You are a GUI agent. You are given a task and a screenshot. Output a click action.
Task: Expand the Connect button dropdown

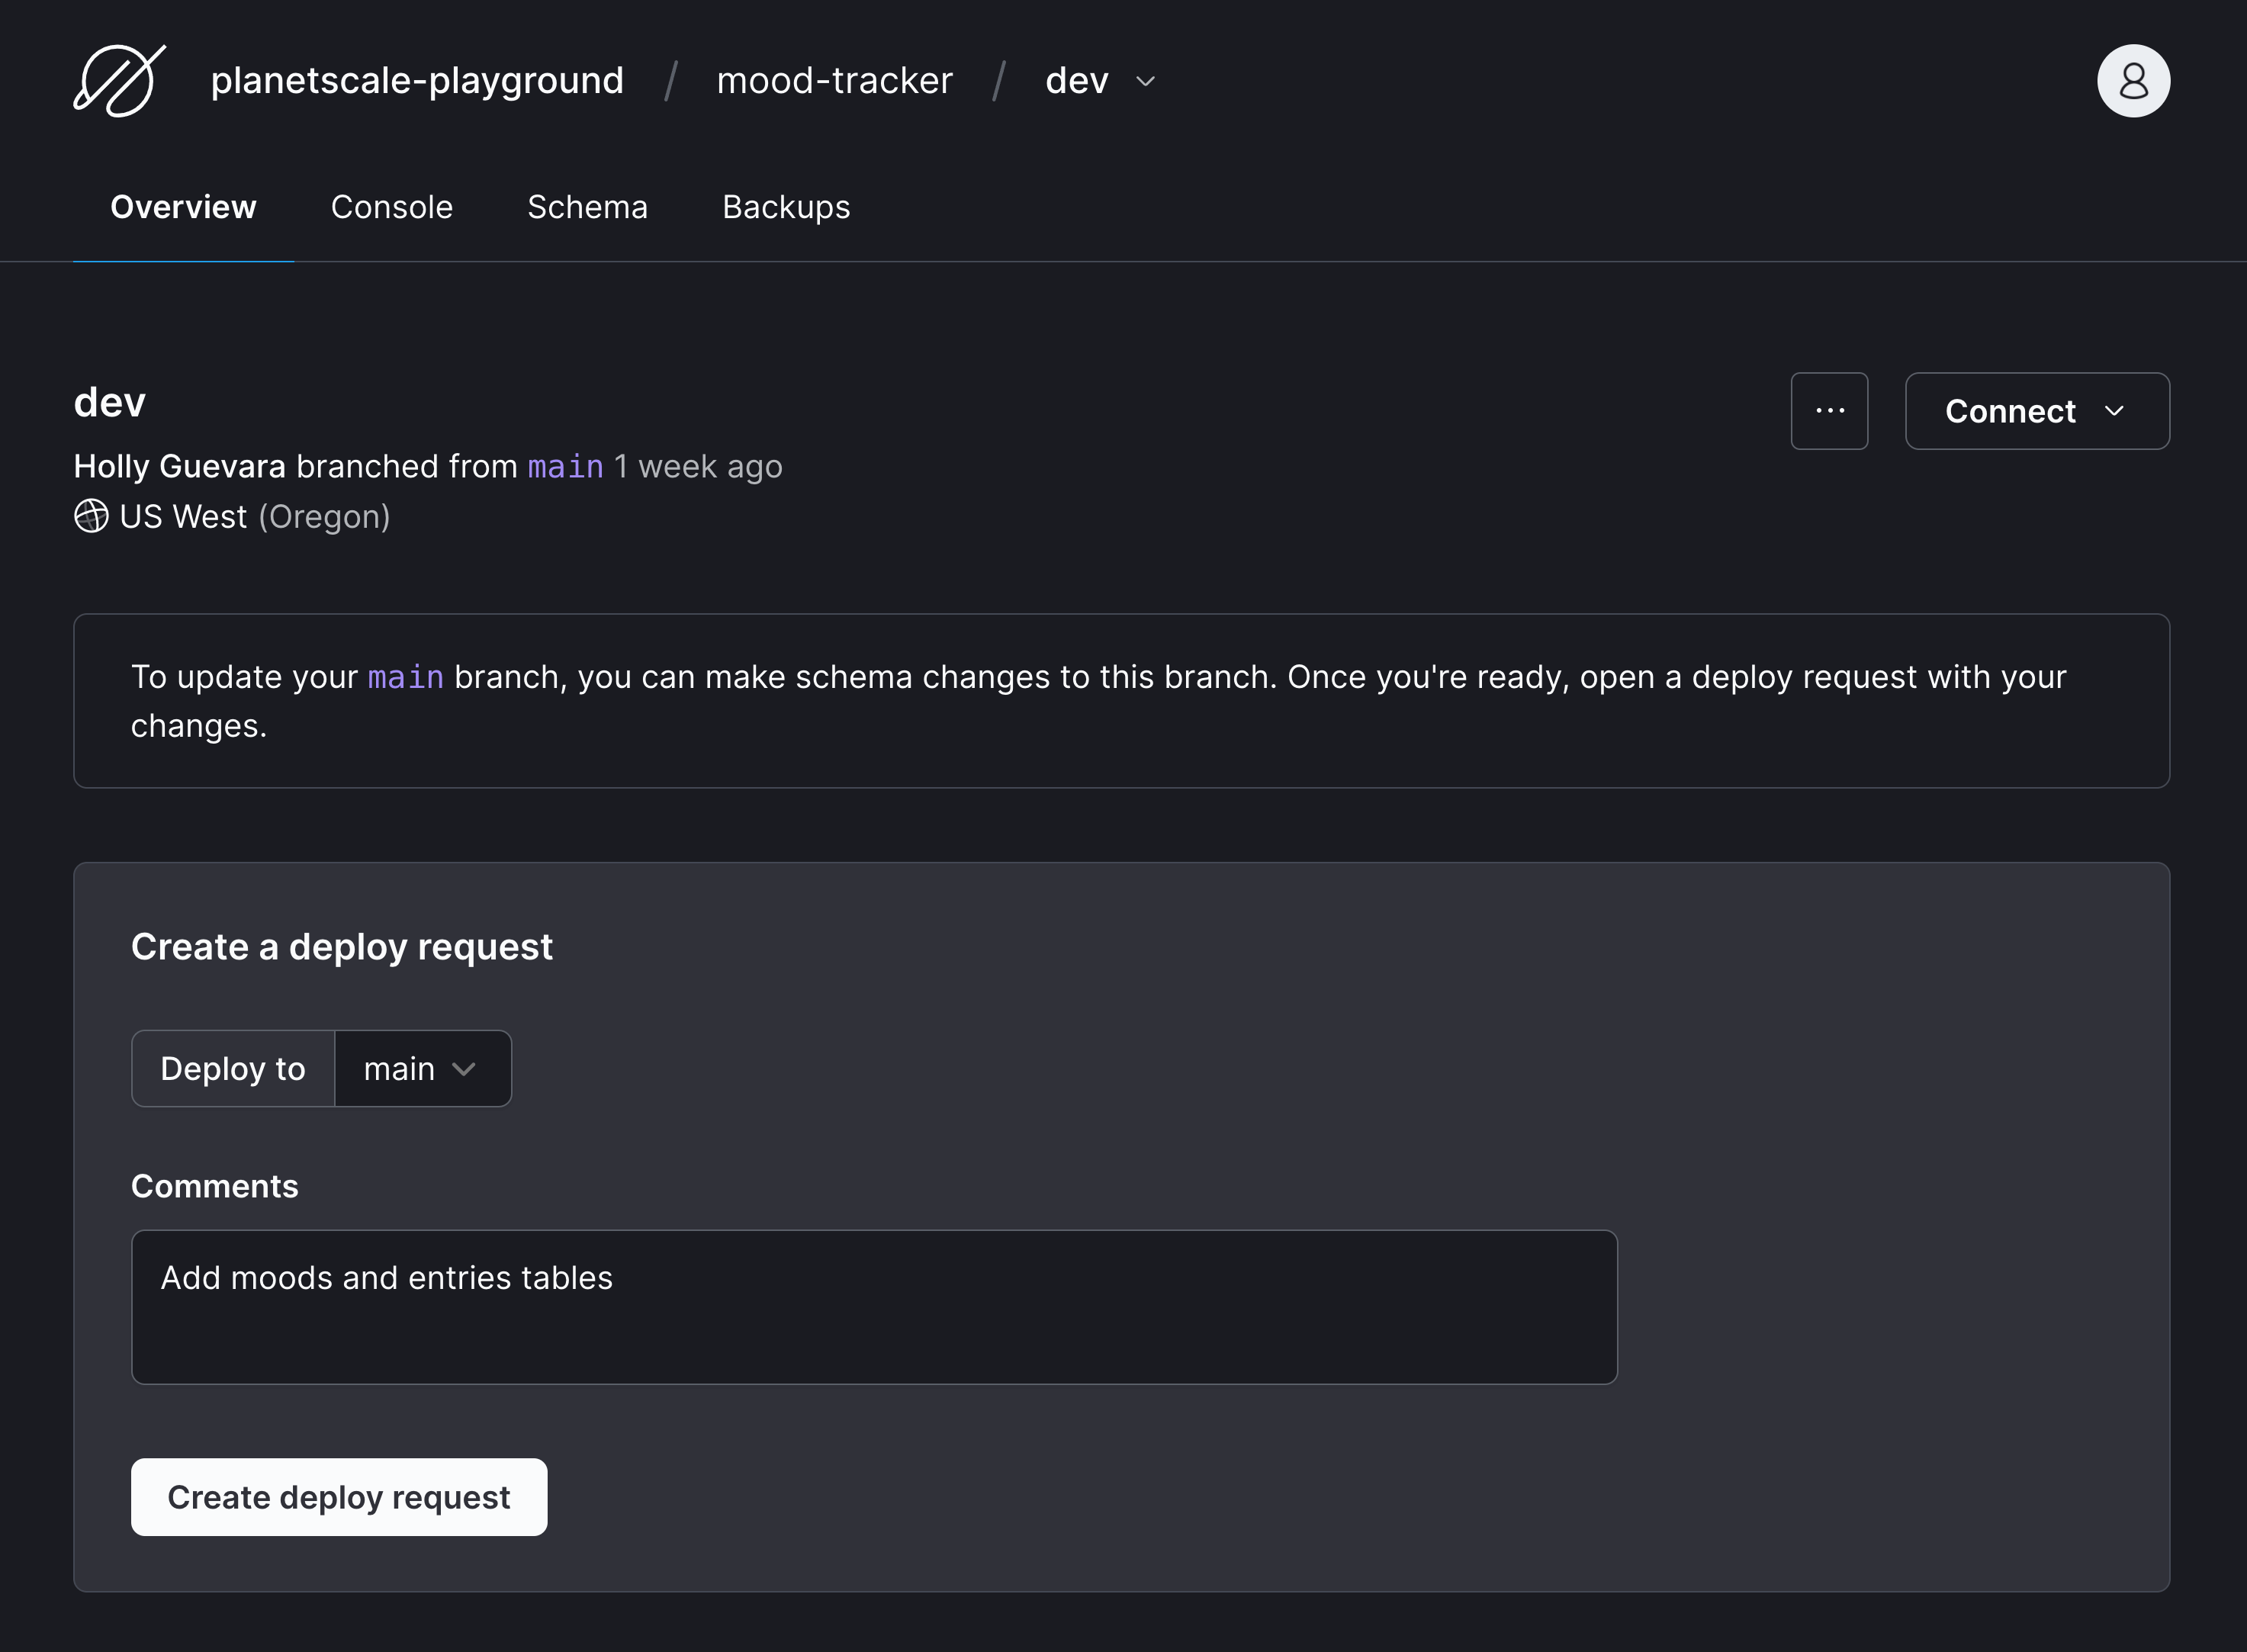click(x=2116, y=410)
